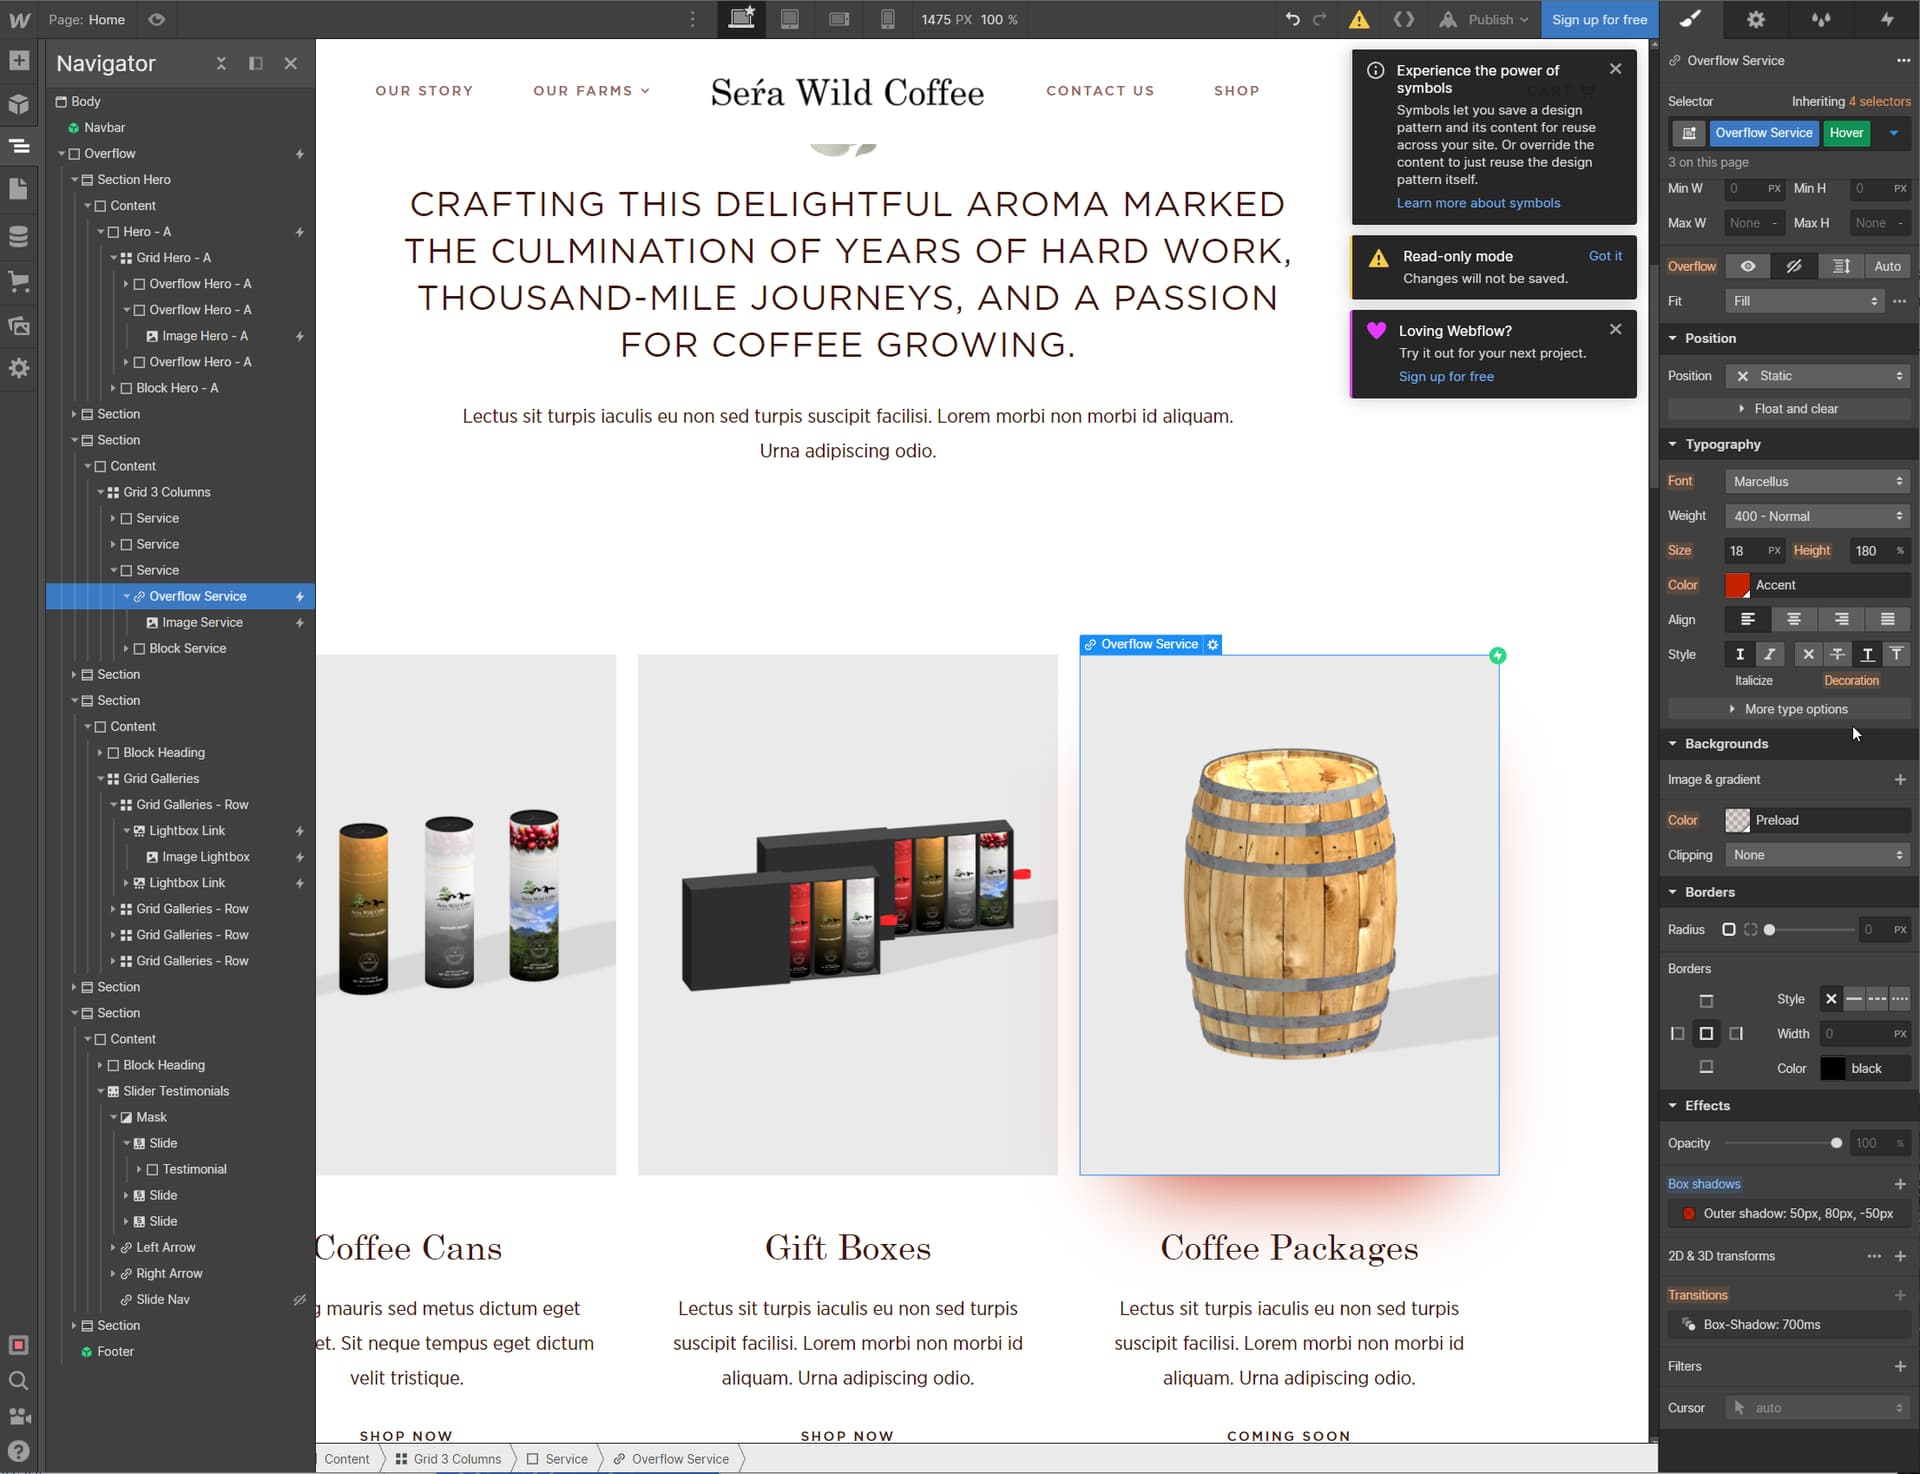Click the font Size input field
This screenshot has width=1920, height=1474.
1744,551
